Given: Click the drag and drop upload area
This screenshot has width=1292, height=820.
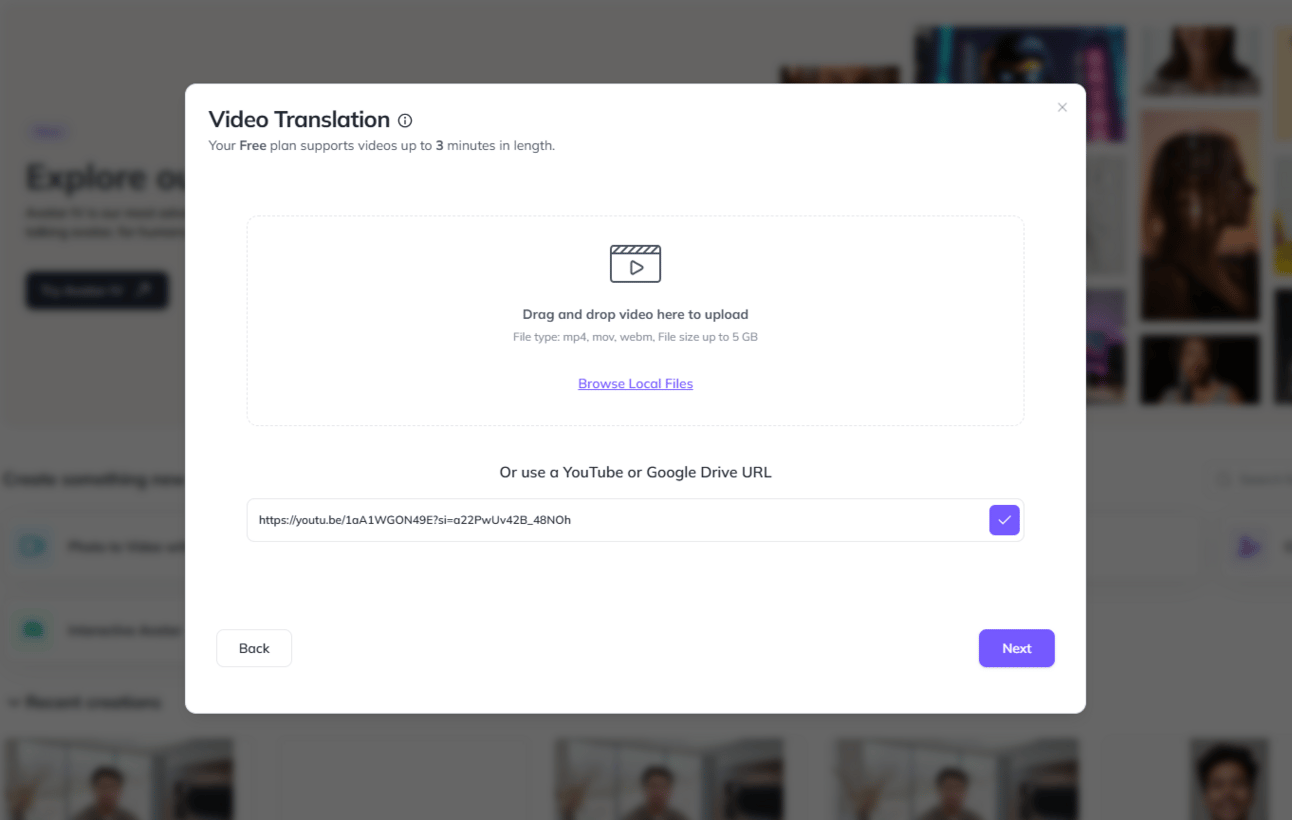Looking at the screenshot, I should tap(635, 321).
